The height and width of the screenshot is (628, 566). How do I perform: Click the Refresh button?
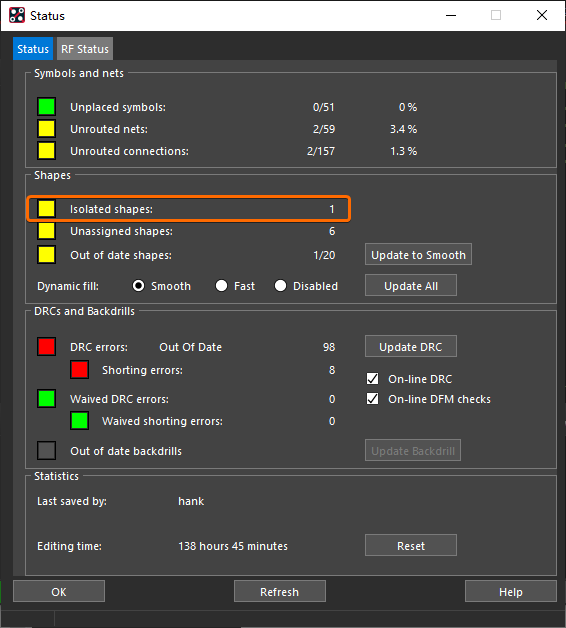(280, 591)
